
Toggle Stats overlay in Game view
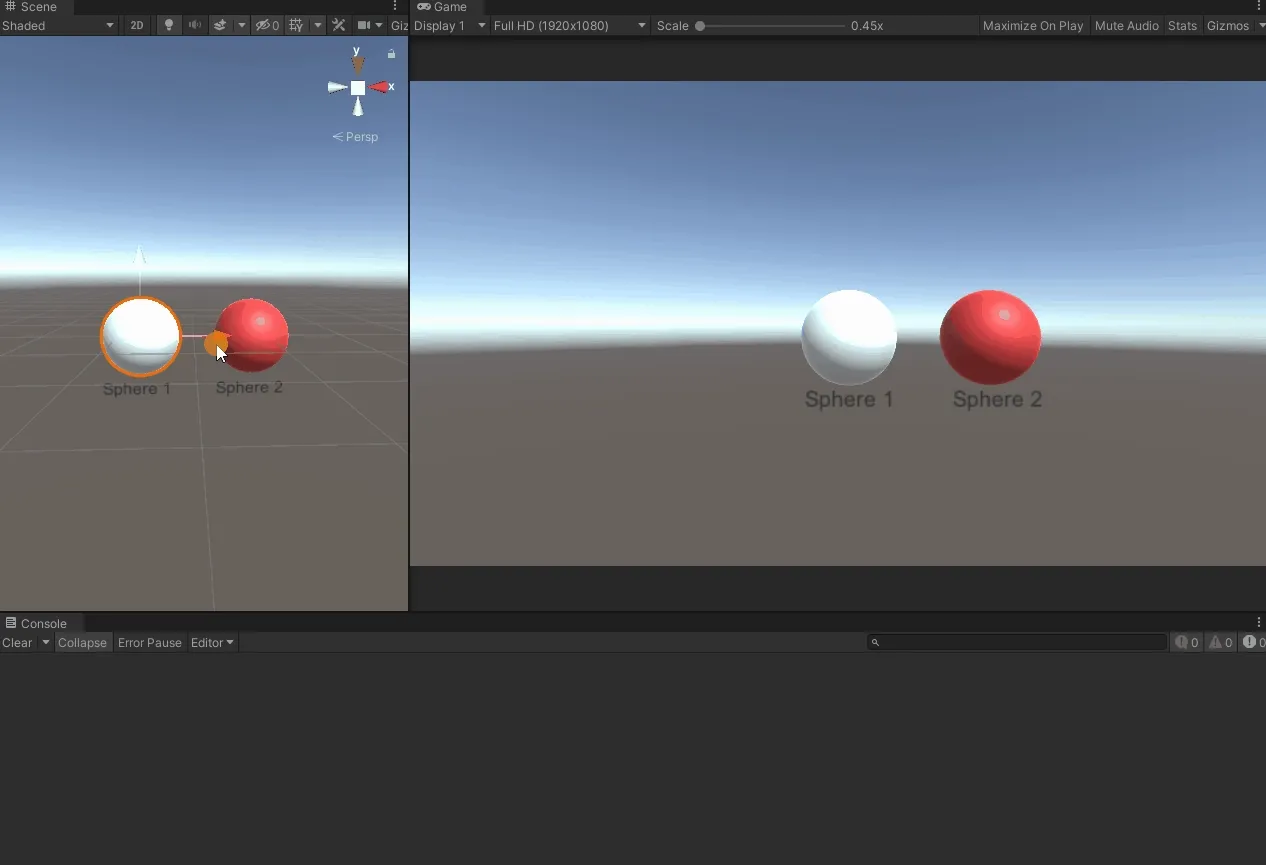tap(1182, 25)
